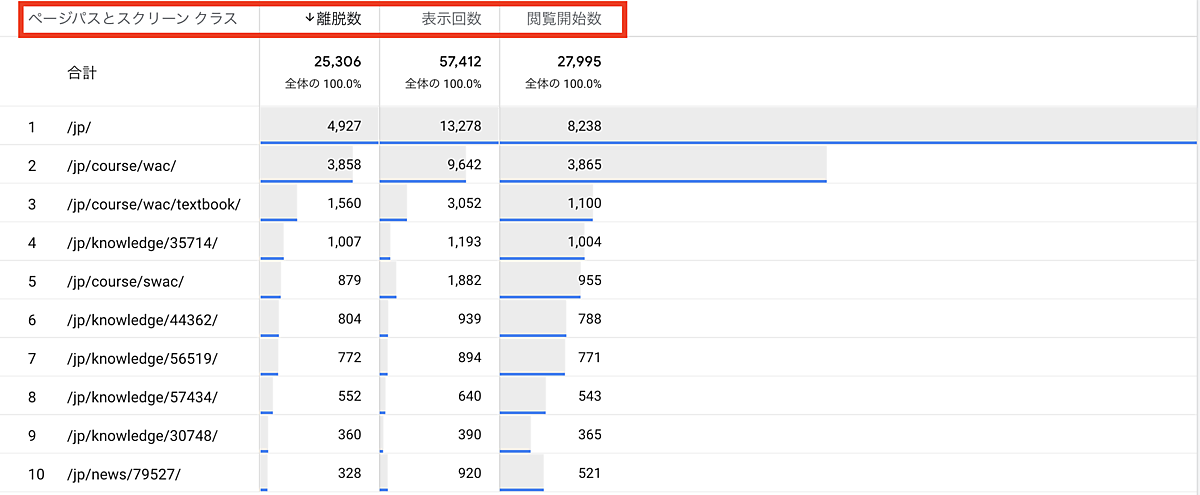Click /jp/knowledge/57434/ page path
This screenshot has height=495, width=1200.
pyautogui.click(x=141, y=397)
